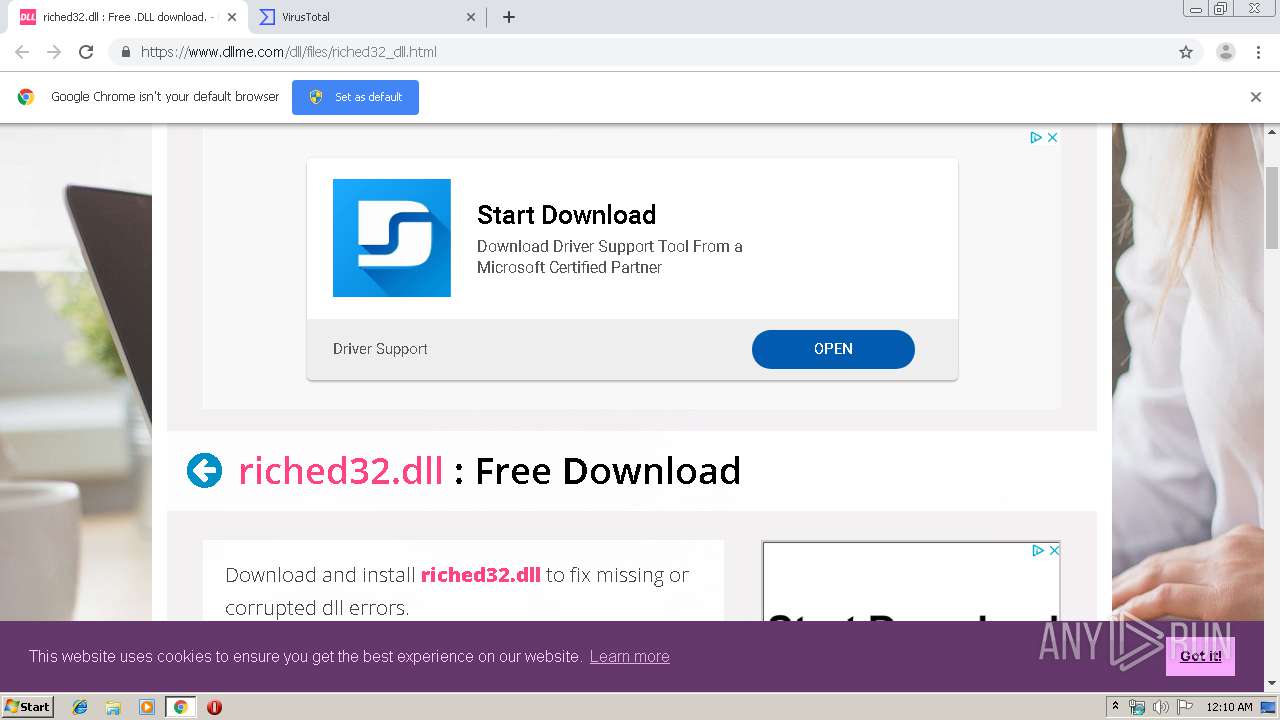Set Chrome as default browser
The width and height of the screenshot is (1280, 720).
[355, 97]
